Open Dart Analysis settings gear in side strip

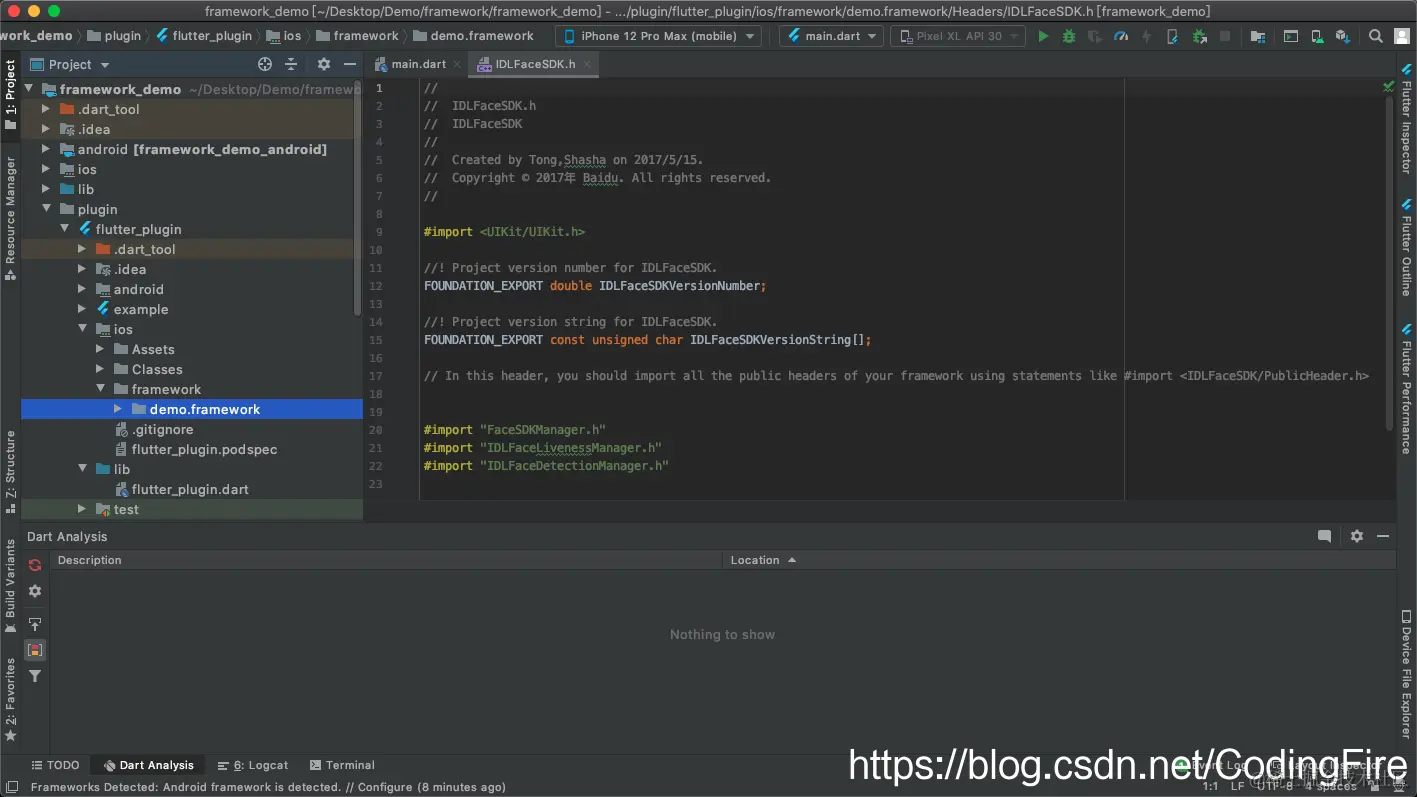point(35,591)
